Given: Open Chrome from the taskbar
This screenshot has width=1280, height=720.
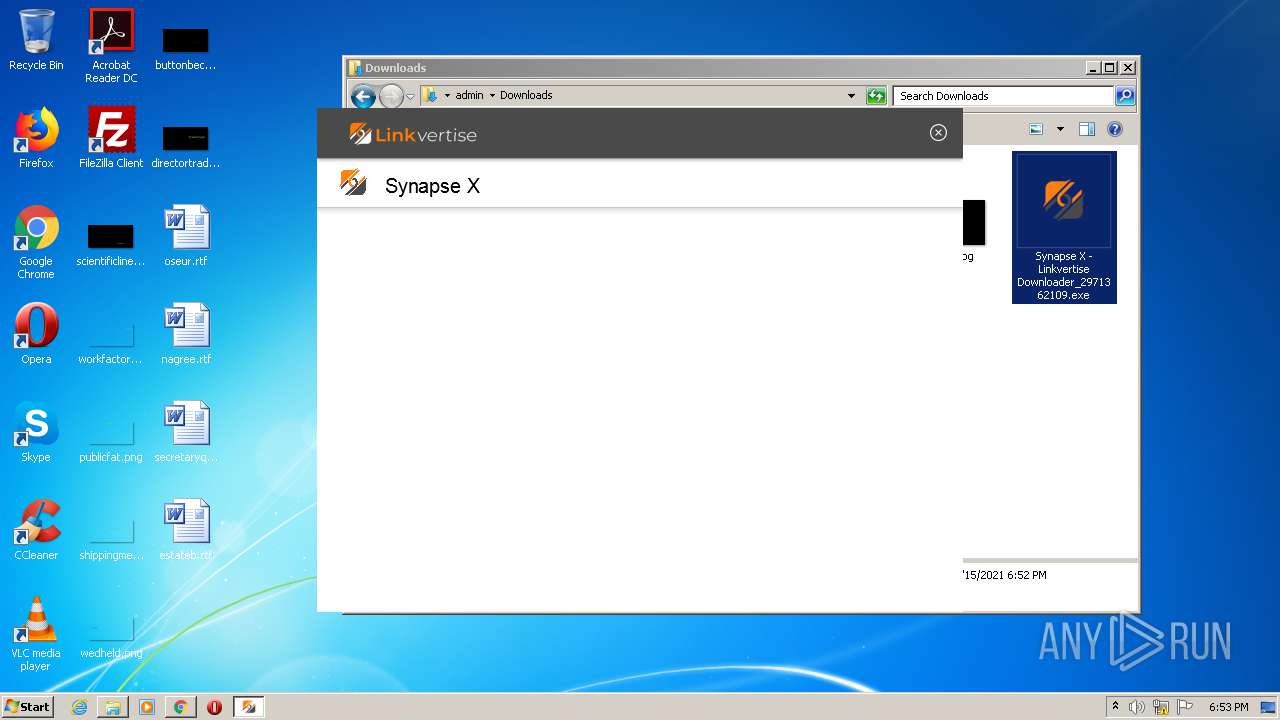Looking at the screenshot, I should (x=180, y=707).
